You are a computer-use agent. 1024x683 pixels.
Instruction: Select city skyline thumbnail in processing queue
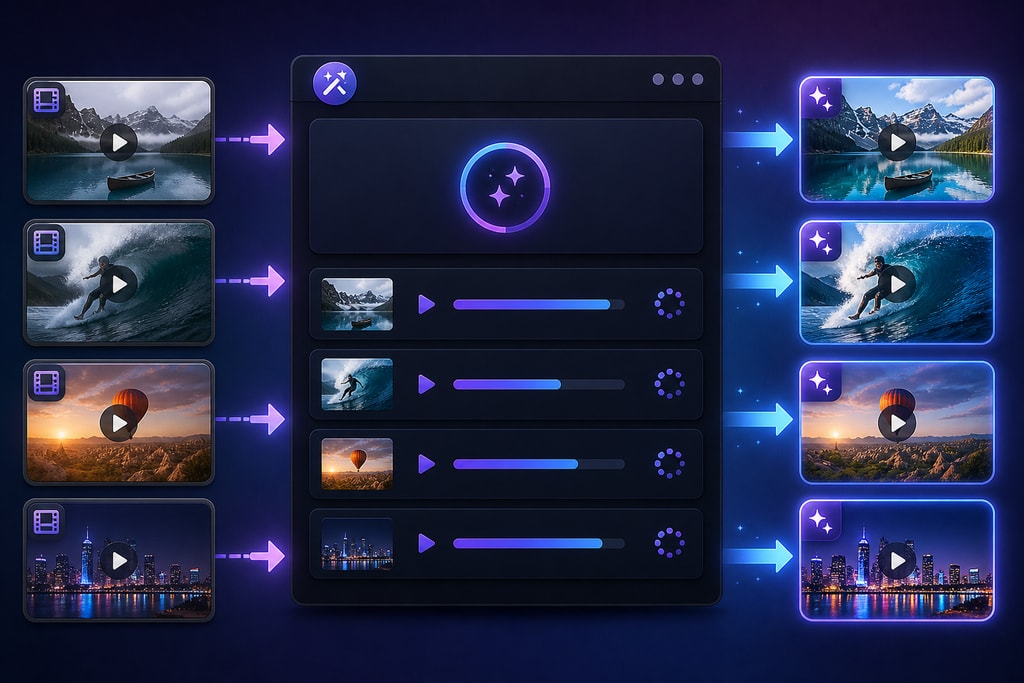(x=357, y=544)
